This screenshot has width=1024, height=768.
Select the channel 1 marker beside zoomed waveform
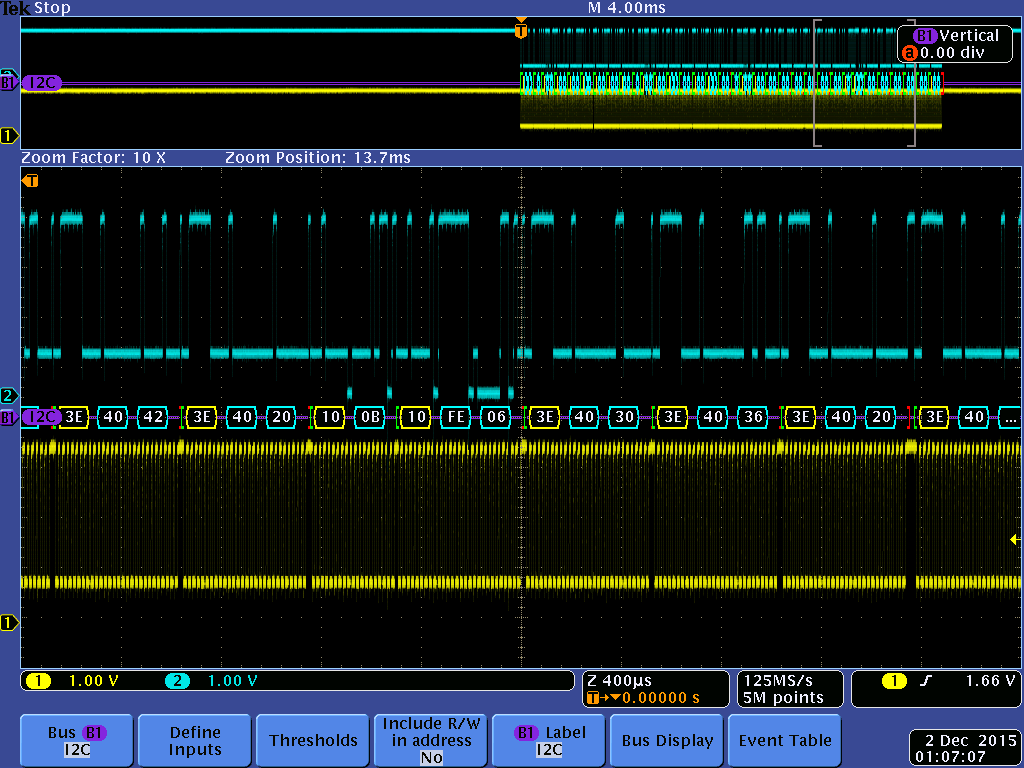pyautogui.click(x=9, y=622)
